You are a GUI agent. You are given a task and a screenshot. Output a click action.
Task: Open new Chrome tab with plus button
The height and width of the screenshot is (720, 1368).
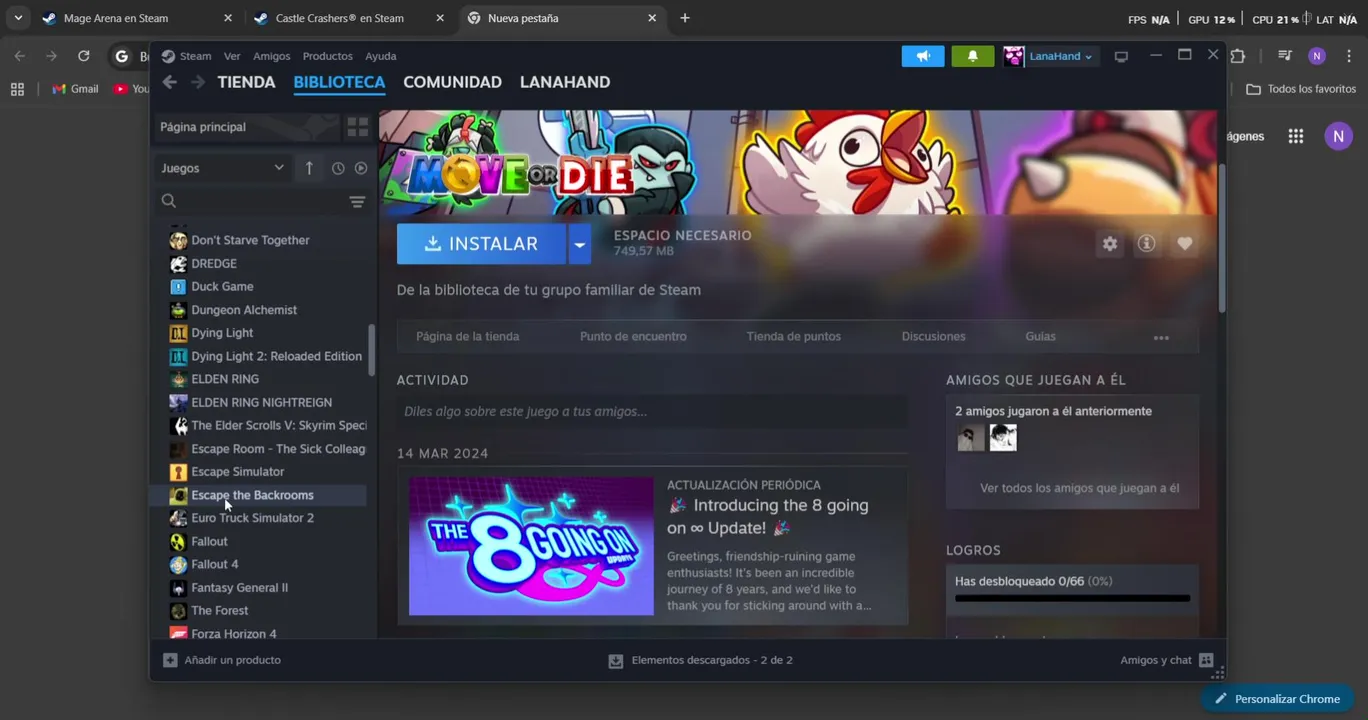click(x=685, y=18)
